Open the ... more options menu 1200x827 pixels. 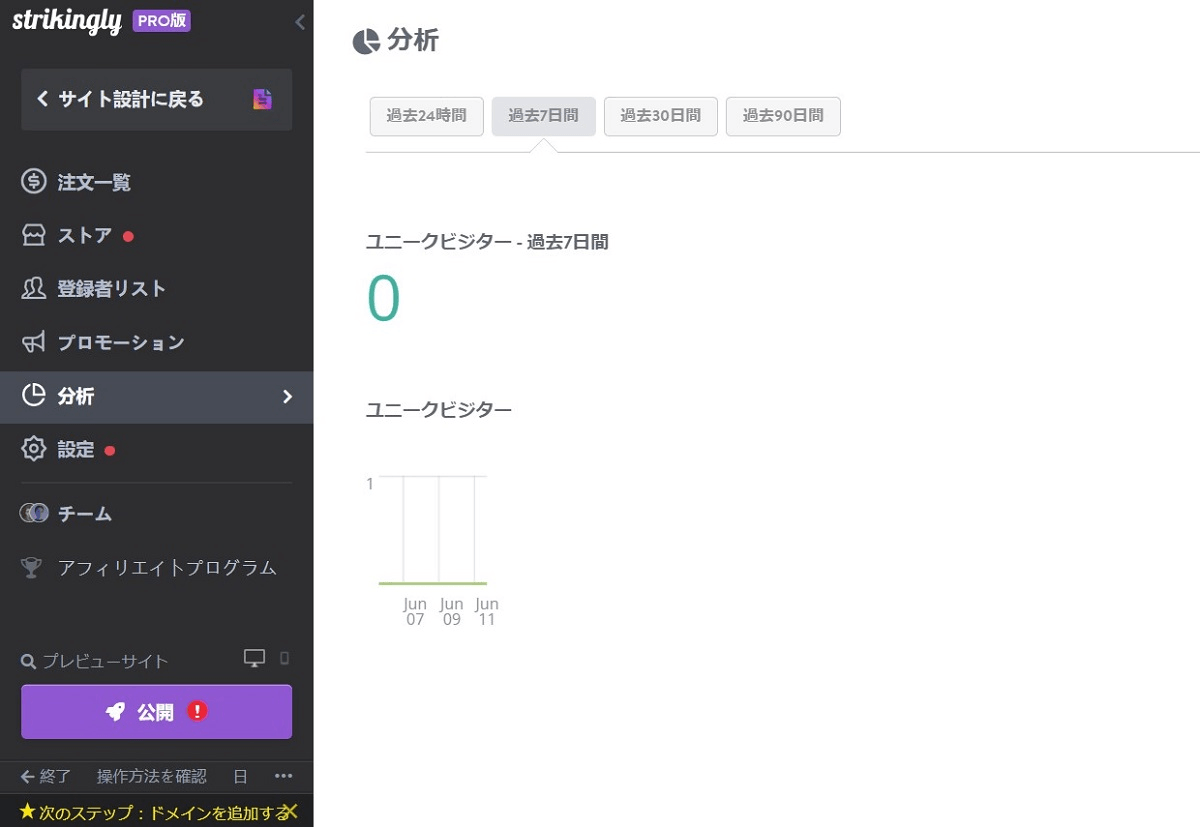[283, 776]
